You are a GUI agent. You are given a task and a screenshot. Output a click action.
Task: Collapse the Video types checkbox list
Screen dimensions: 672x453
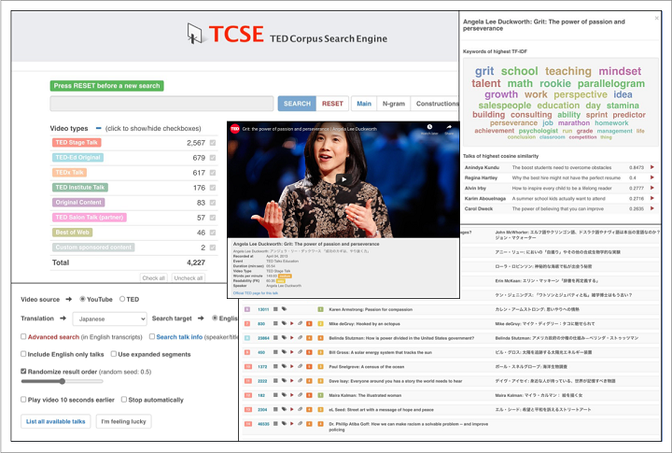(x=99, y=128)
